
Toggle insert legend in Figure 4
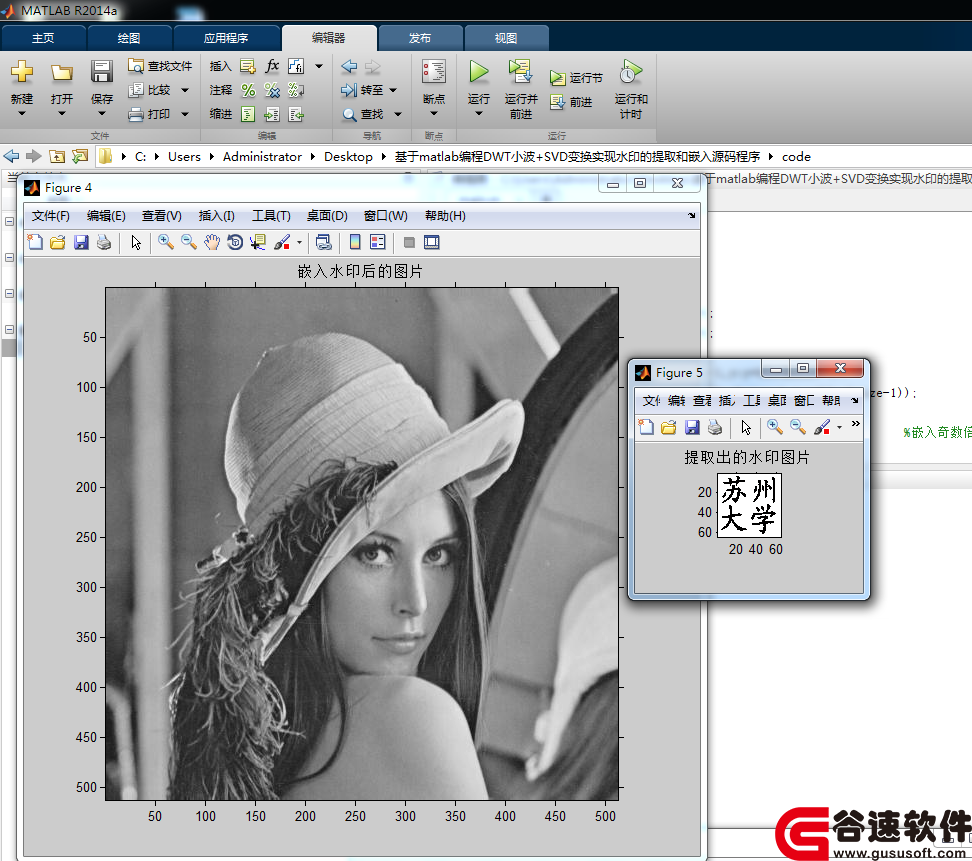pos(378,242)
